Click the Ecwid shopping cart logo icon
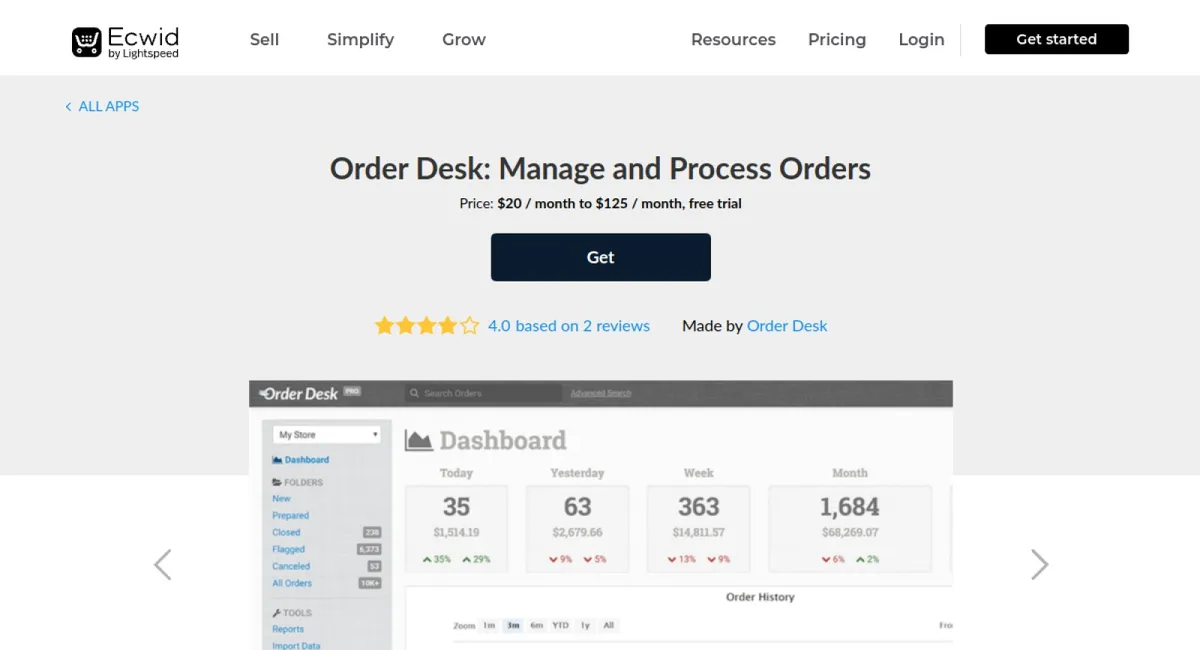 (x=89, y=40)
